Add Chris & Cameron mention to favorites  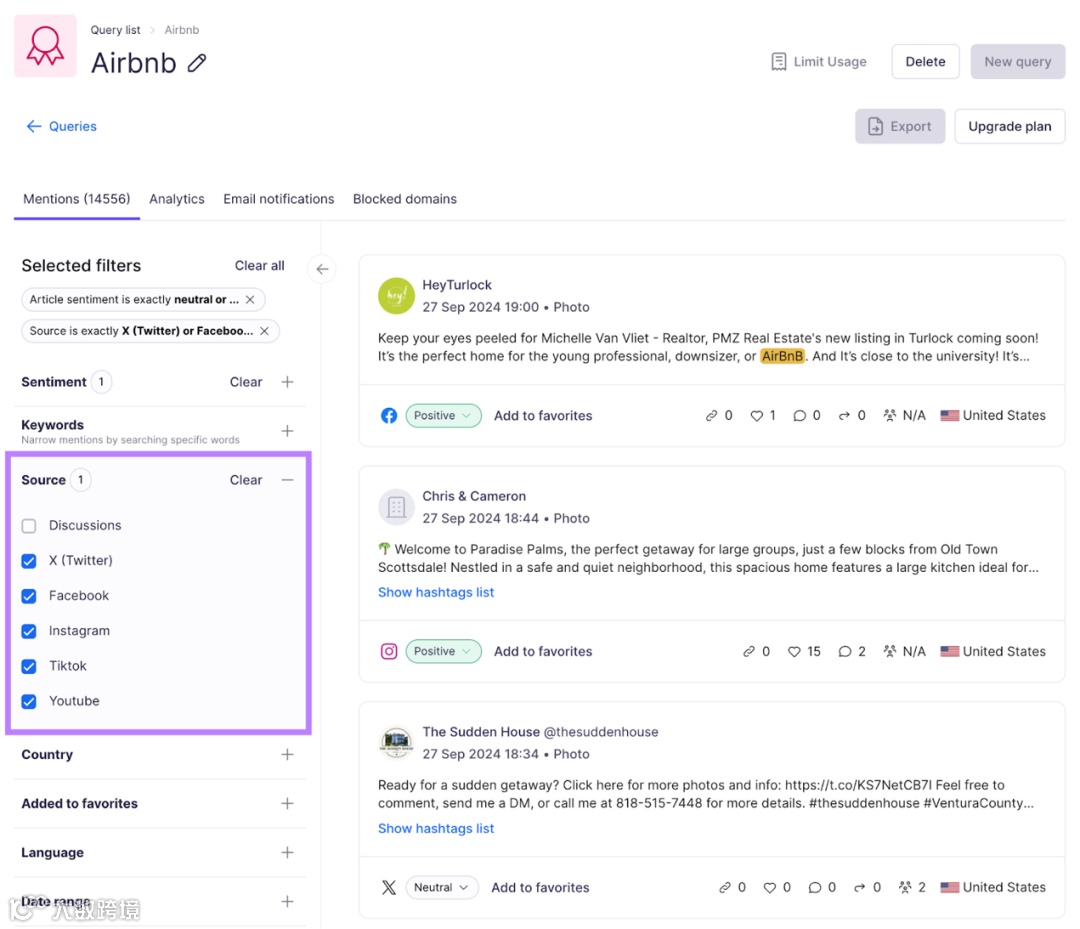tap(543, 651)
